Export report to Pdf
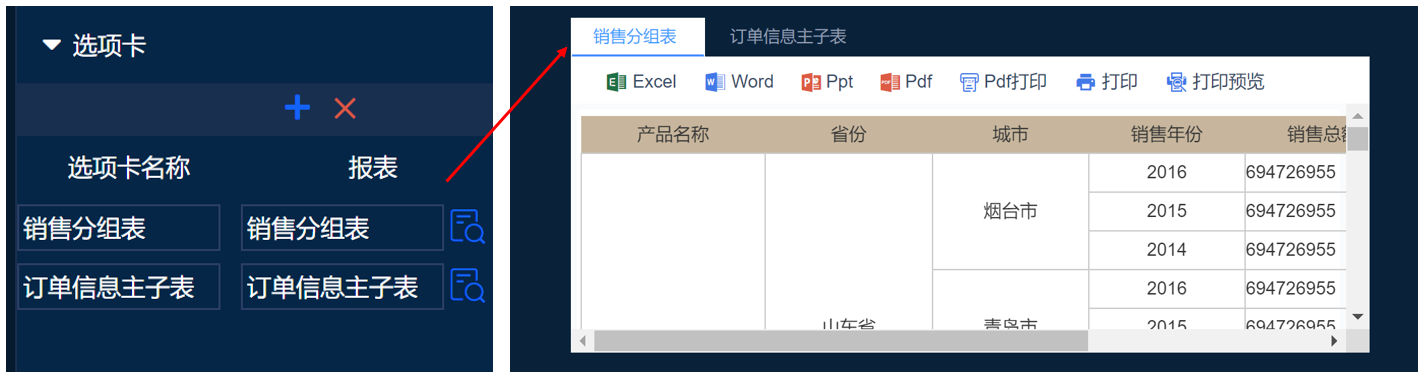The height and width of the screenshot is (378, 1424). point(906,82)
